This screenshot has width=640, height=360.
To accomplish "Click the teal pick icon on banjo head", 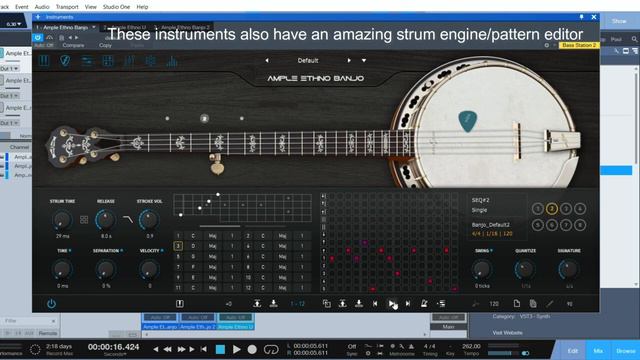I will point(468,121).
